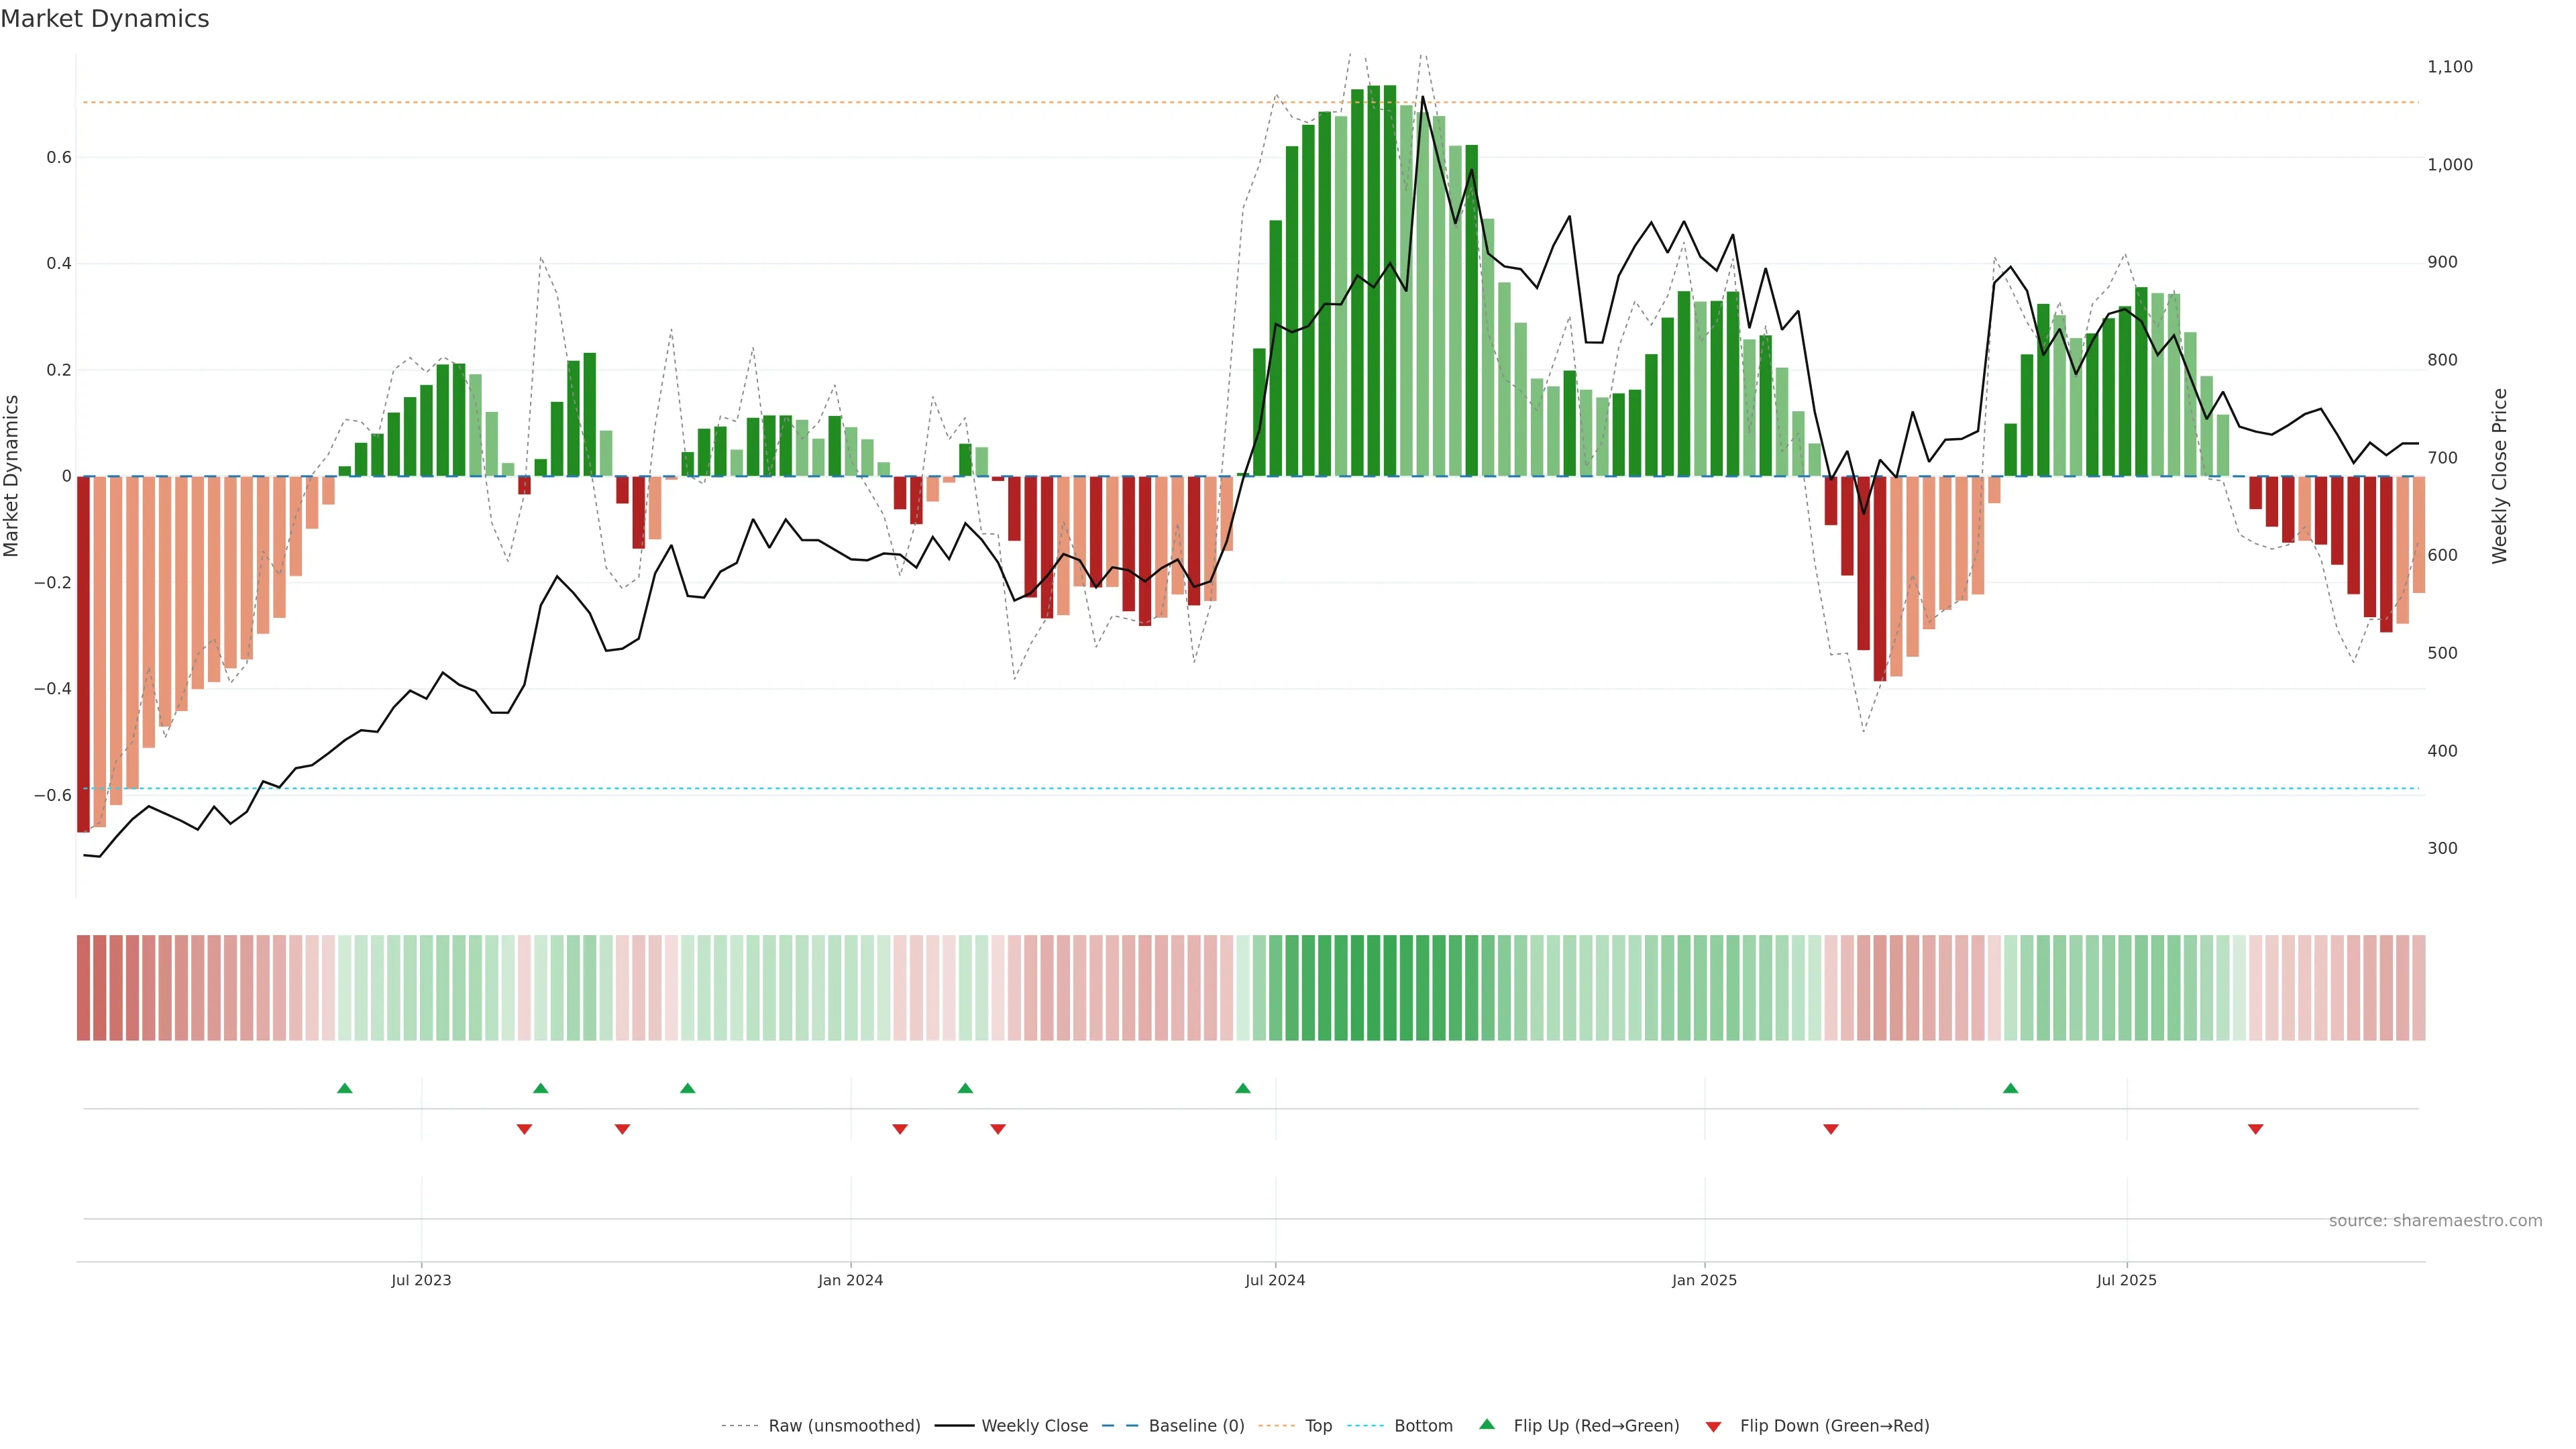Click the first dark red heatmap strip cell
The height and width of the screenshot is (1449, 2576).
83,988
